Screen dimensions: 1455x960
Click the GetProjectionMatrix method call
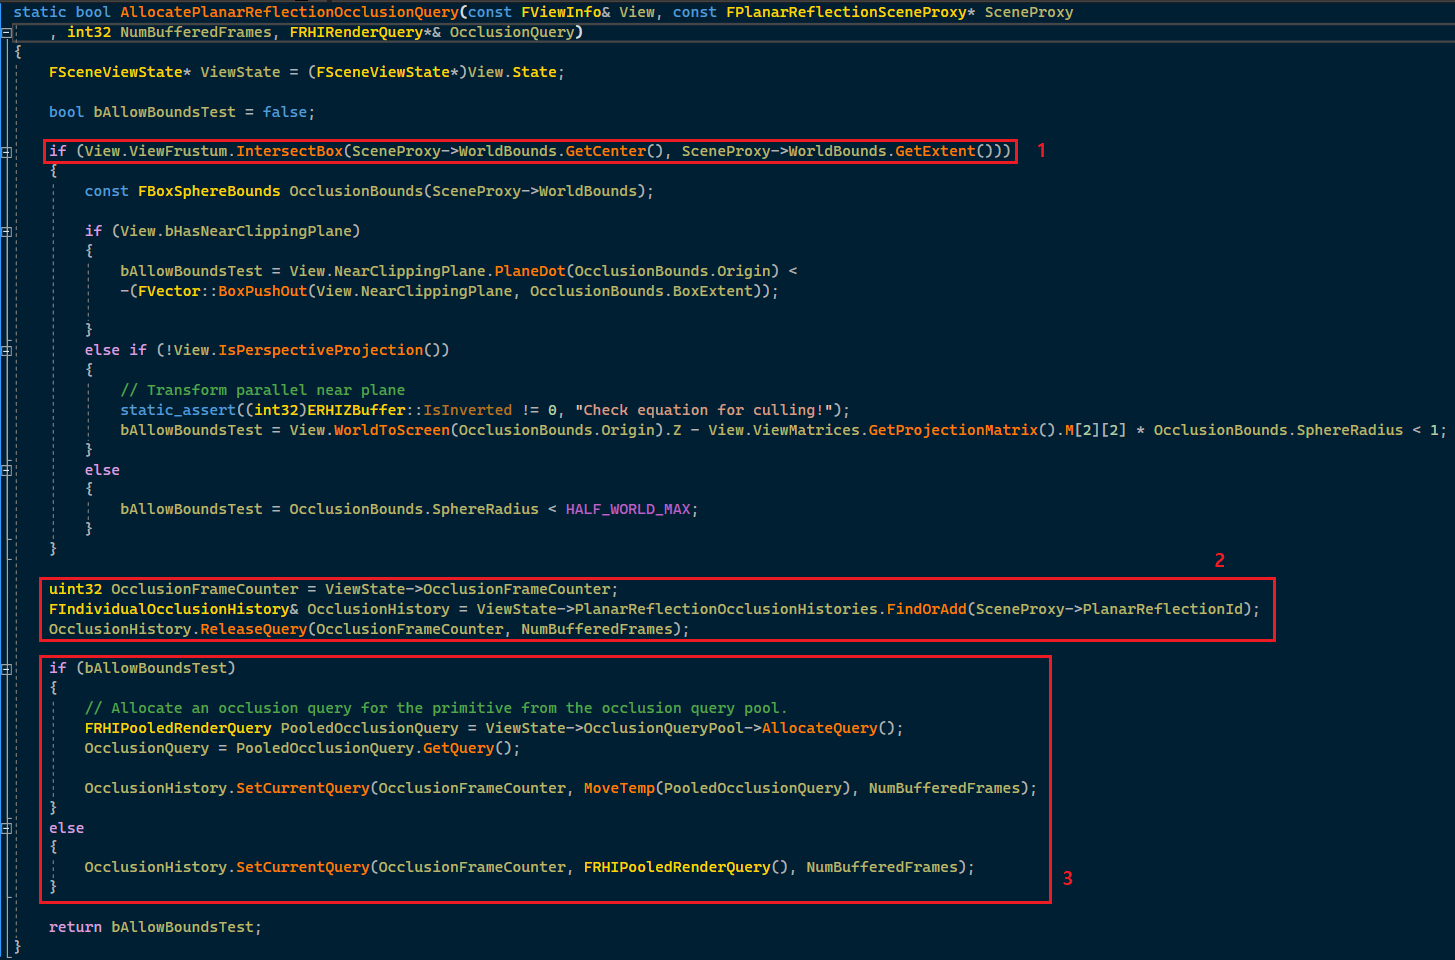(x=953, y=430)
